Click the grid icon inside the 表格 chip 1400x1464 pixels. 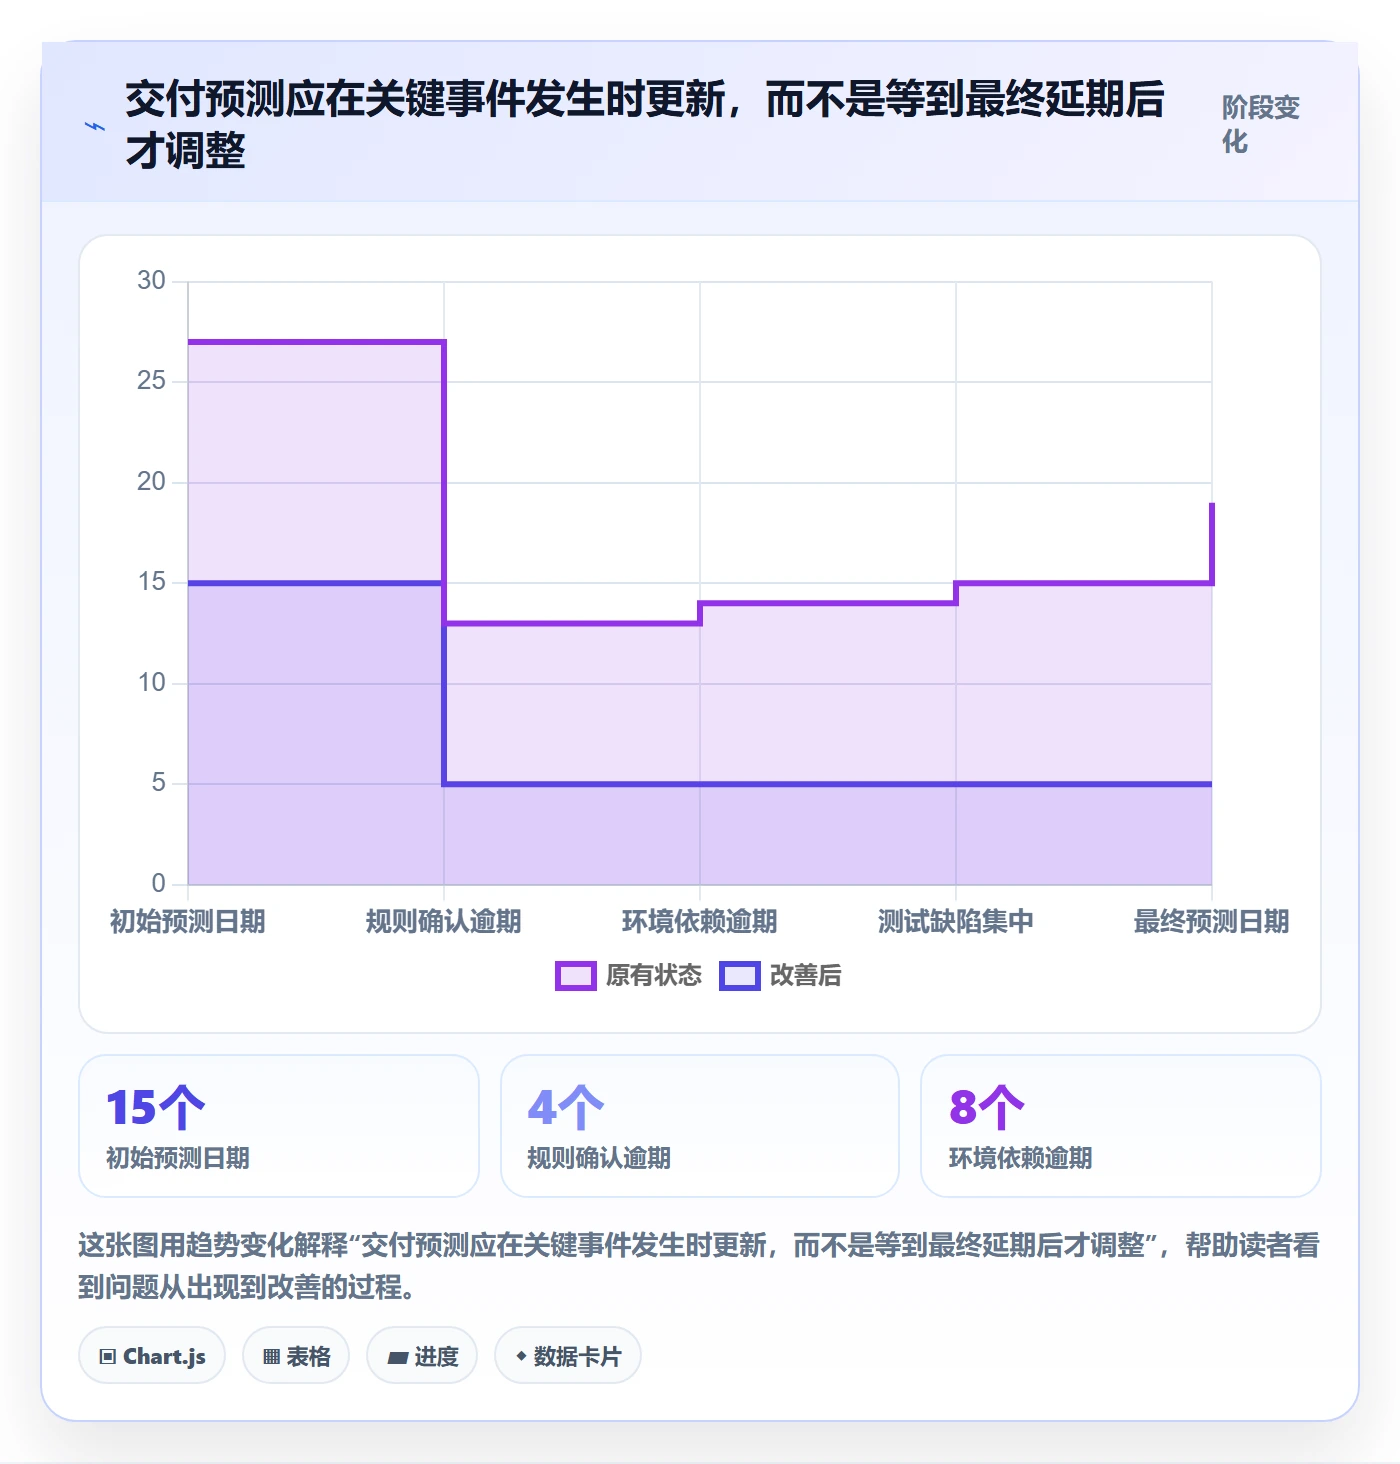coord(271,1357)
